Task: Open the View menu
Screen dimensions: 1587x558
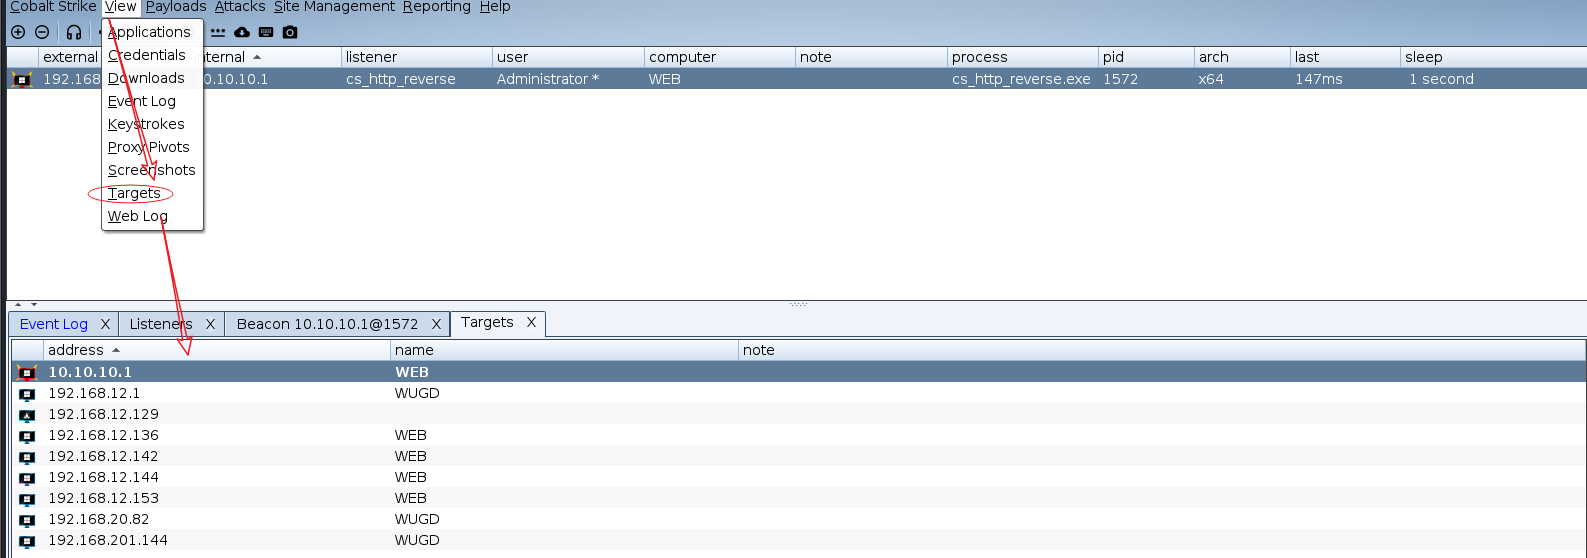Action: (120, 7)
